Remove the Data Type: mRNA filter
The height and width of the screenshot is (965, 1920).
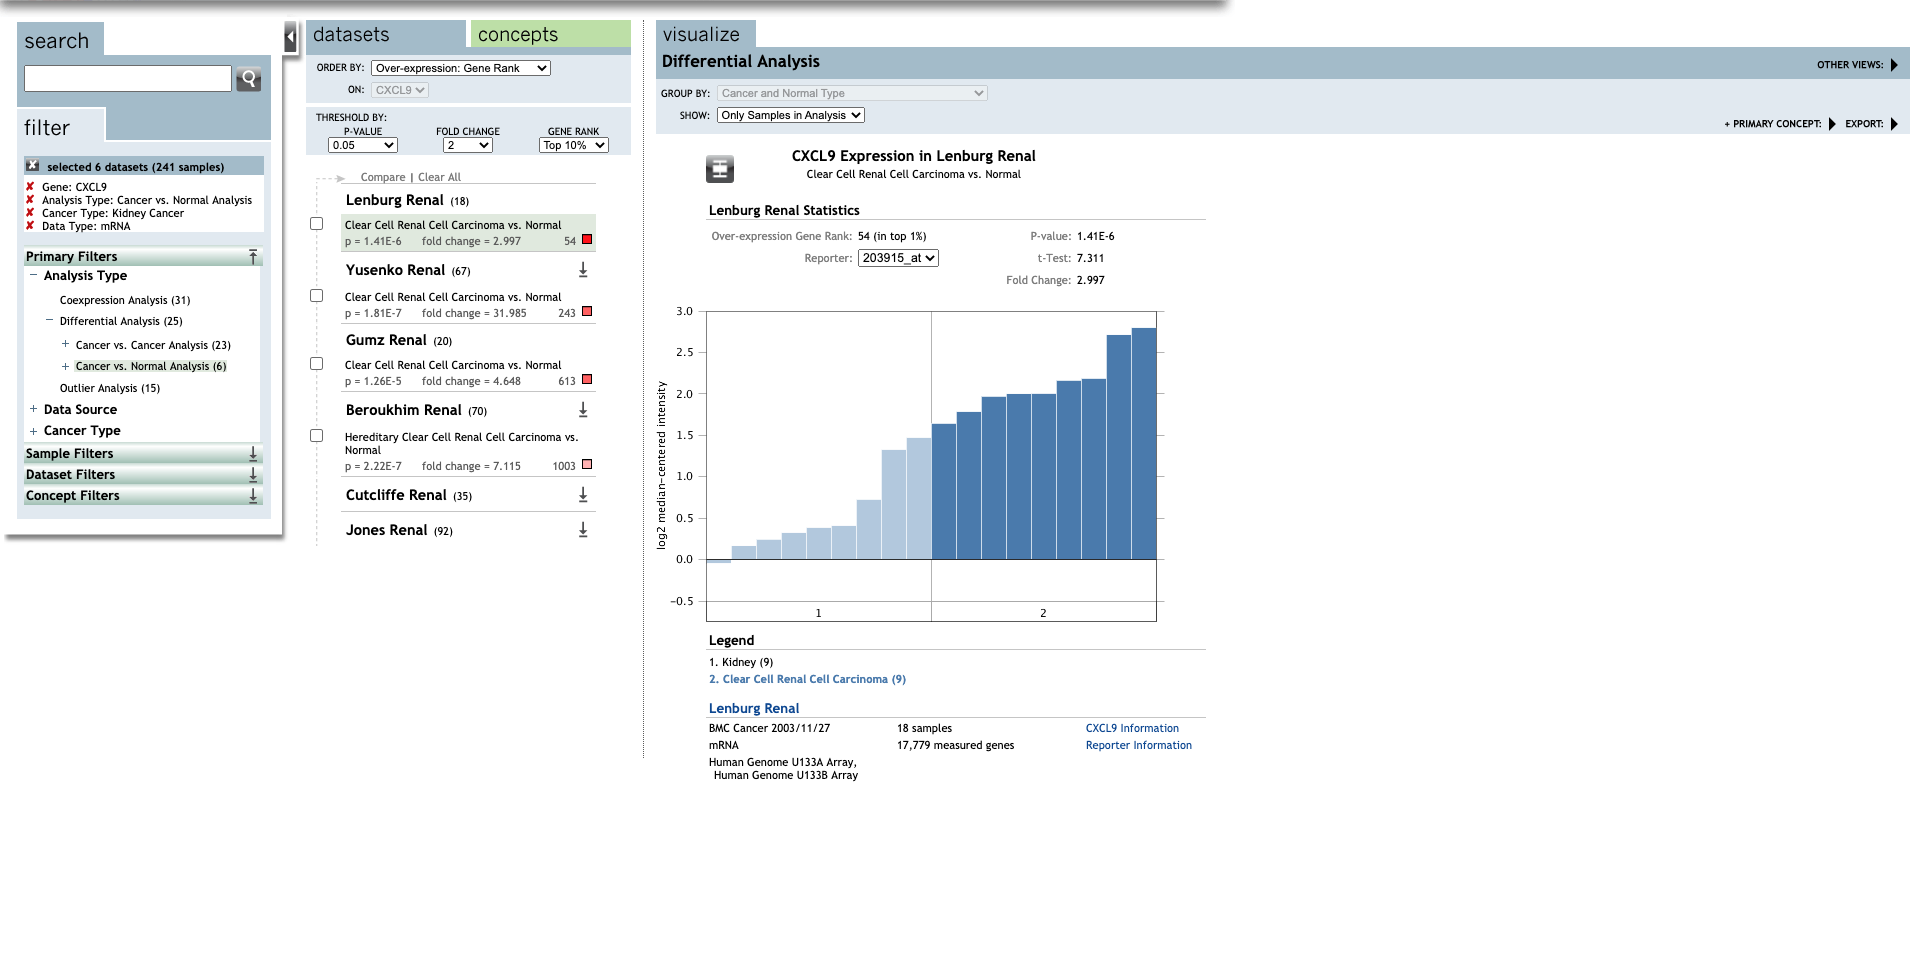30,226
